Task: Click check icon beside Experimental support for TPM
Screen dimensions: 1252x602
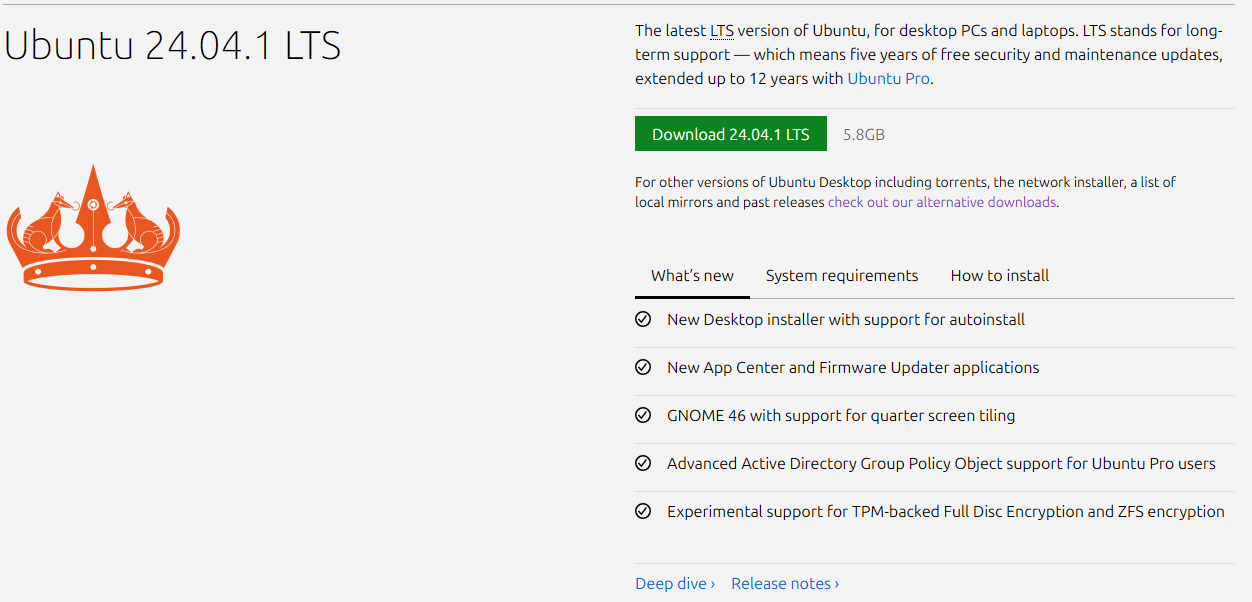Action: (643, 512)
